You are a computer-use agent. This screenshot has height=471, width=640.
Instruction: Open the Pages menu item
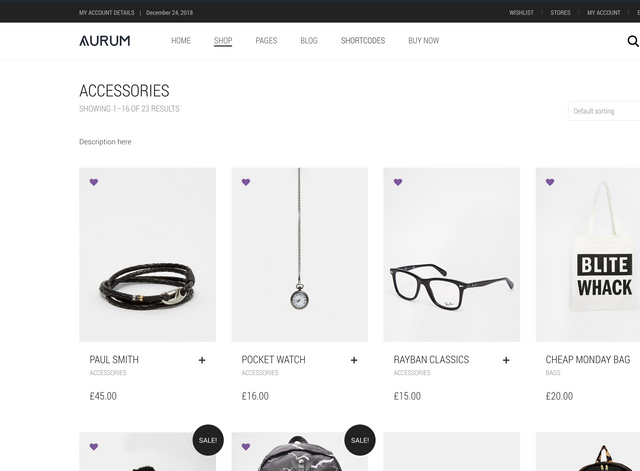click(266, 41)
